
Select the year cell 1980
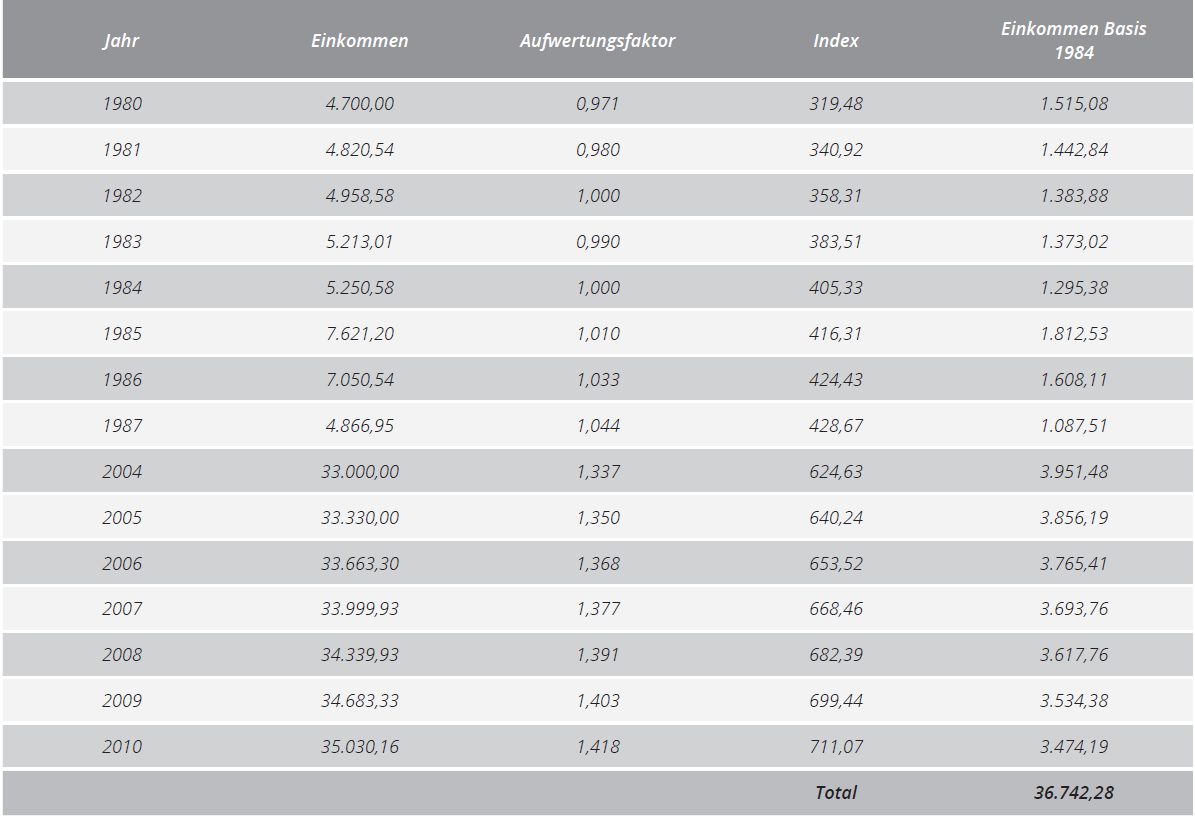tap(122, 104)
